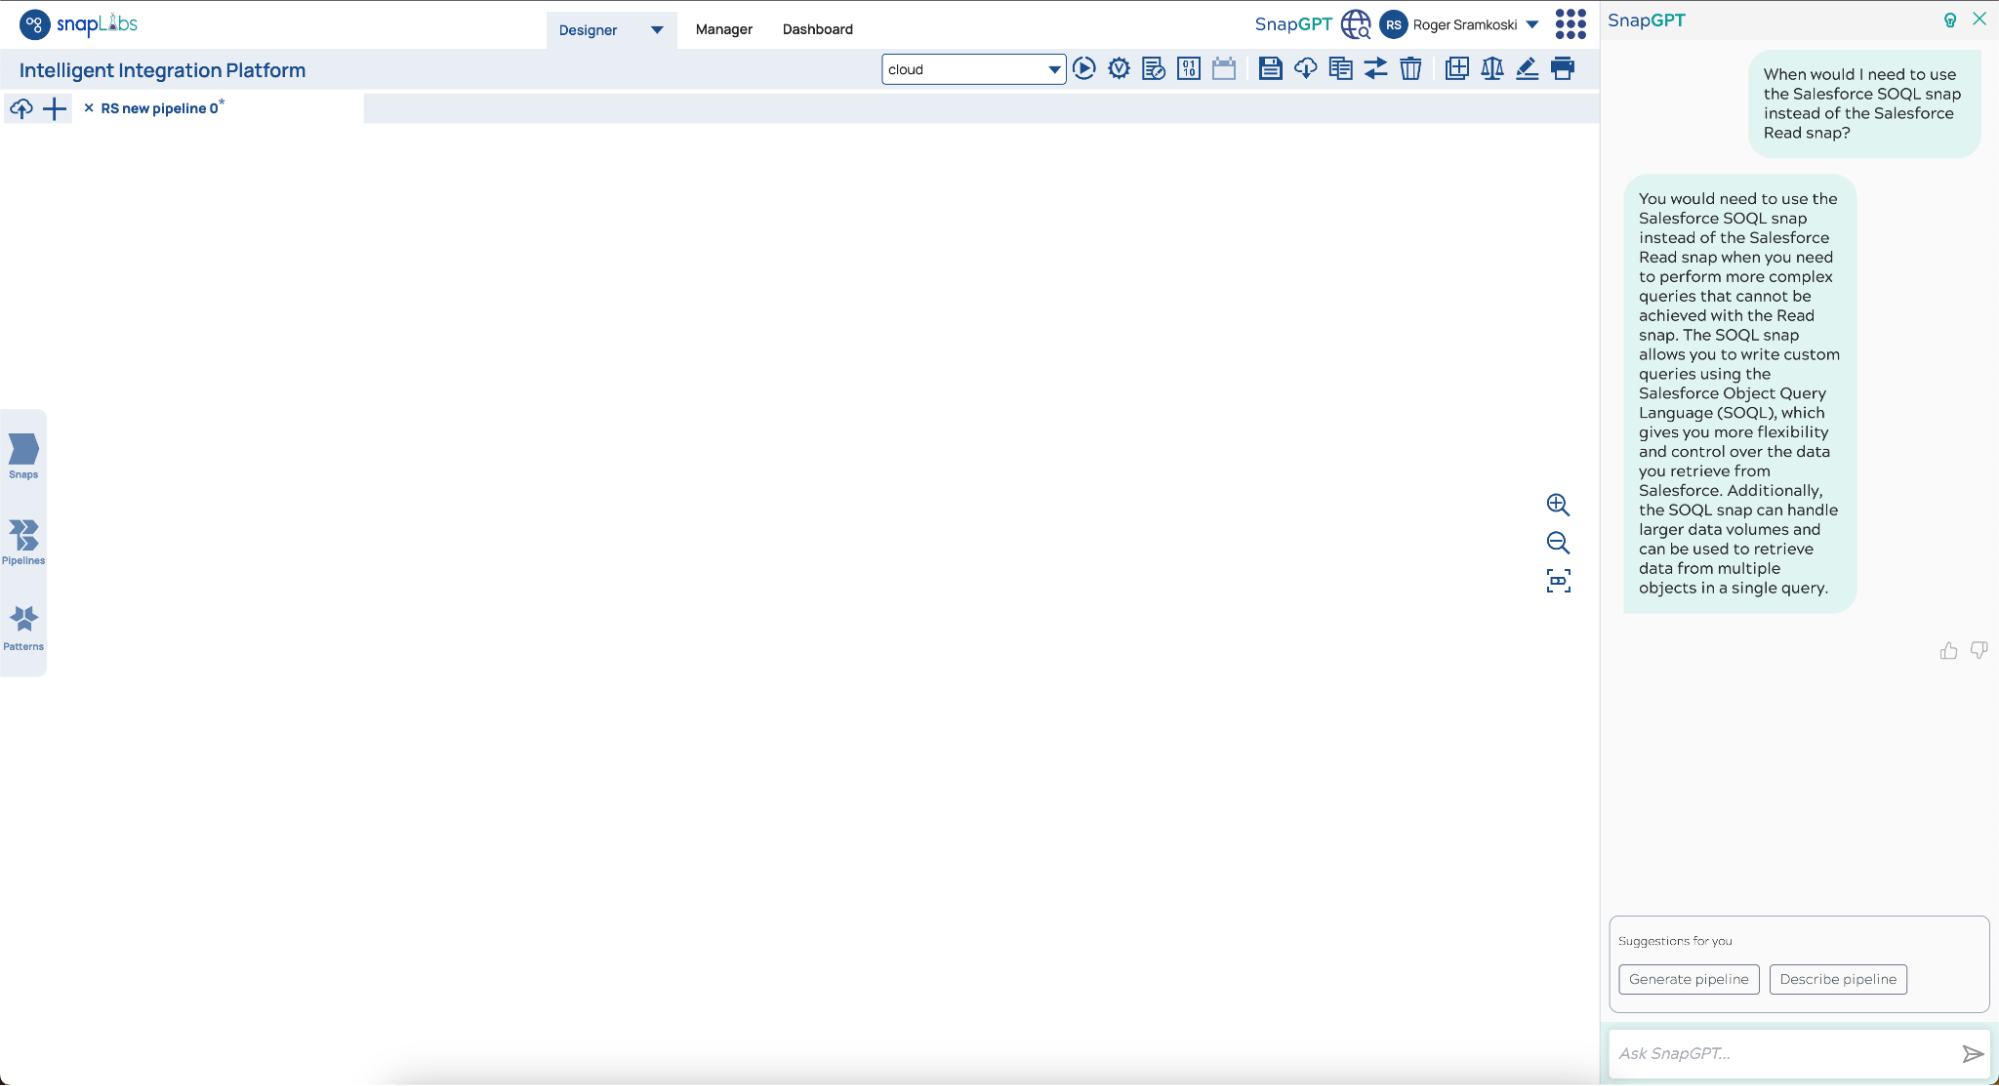Toggle SnapGPT panel from header link
The image size is (1999, 1086).
(x=1293, y=25)
